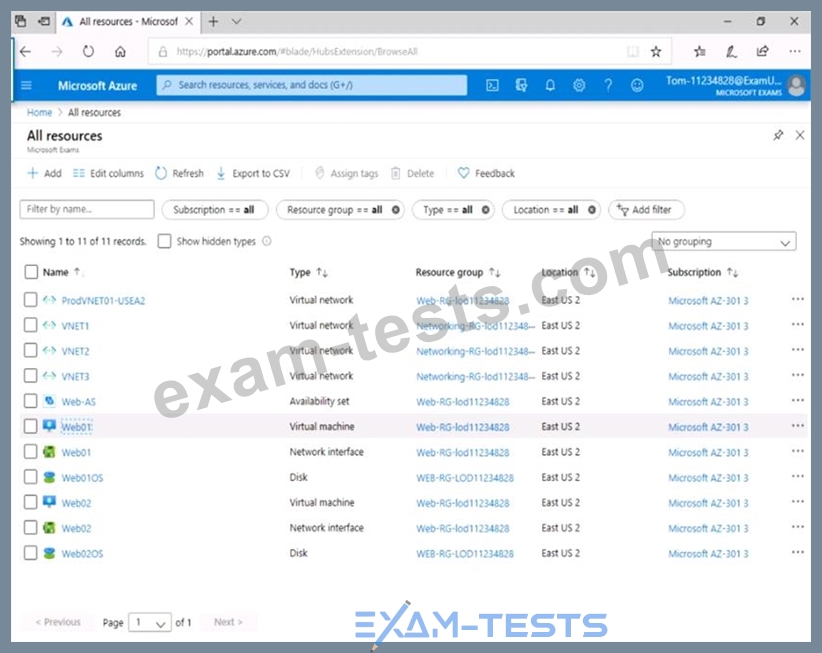Go back in the browser
This screenshot has height=653, width=822.
coord(25,51)
